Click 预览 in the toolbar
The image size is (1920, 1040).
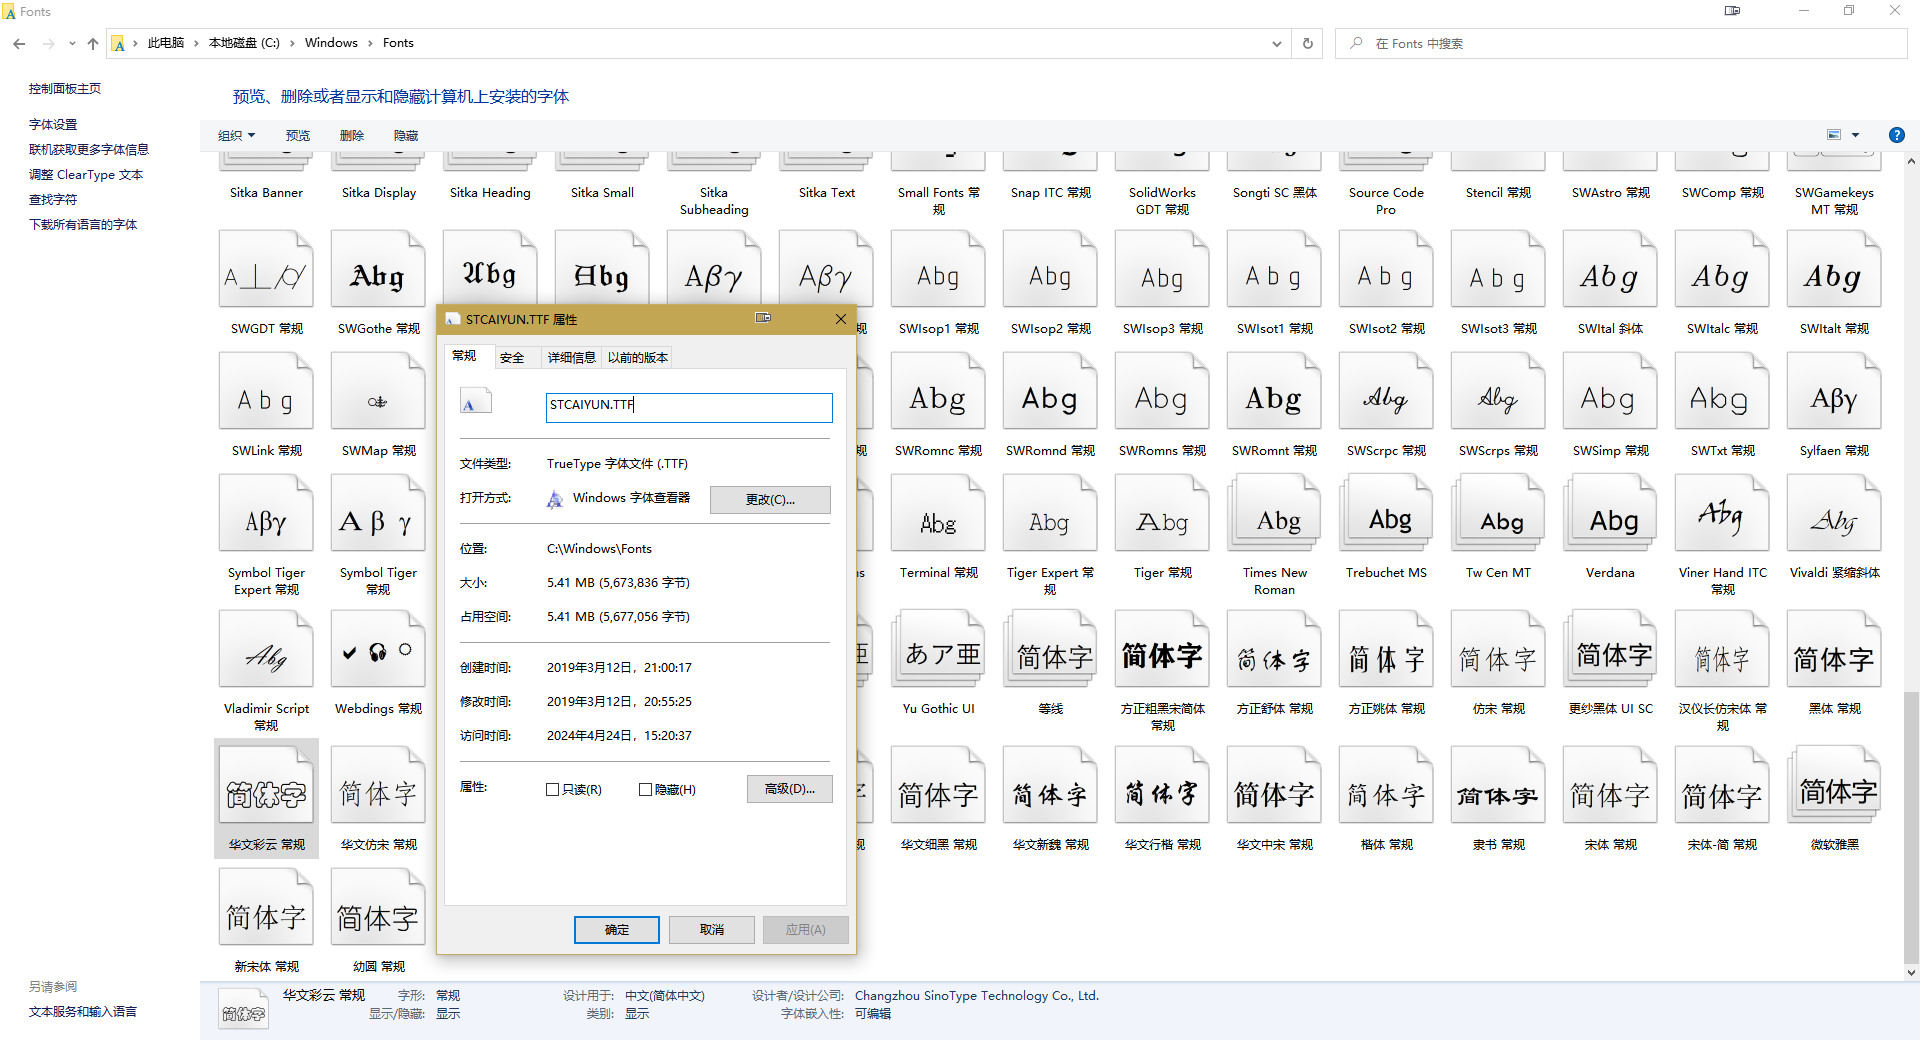pyautogui.click(x=298, y=135)
